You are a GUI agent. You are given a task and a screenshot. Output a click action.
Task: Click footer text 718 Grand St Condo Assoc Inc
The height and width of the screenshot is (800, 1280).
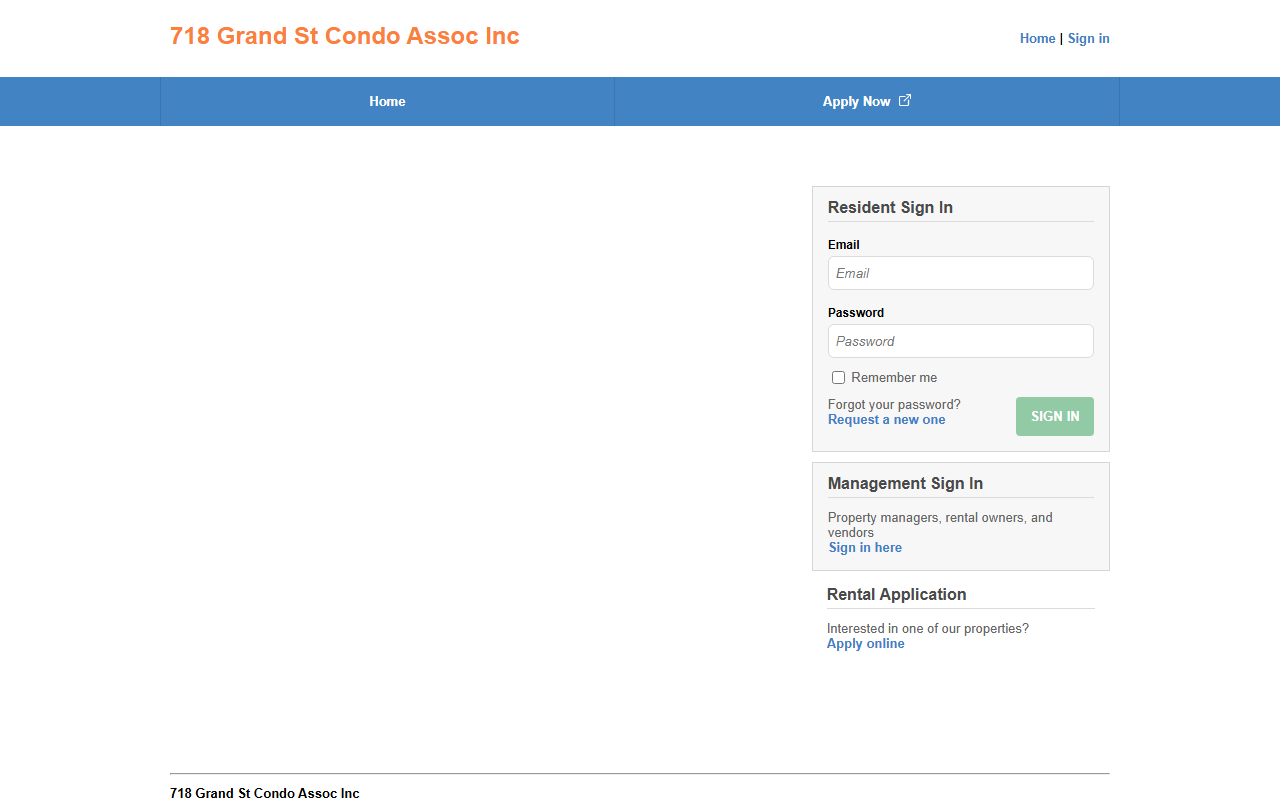tap(264, 793)
